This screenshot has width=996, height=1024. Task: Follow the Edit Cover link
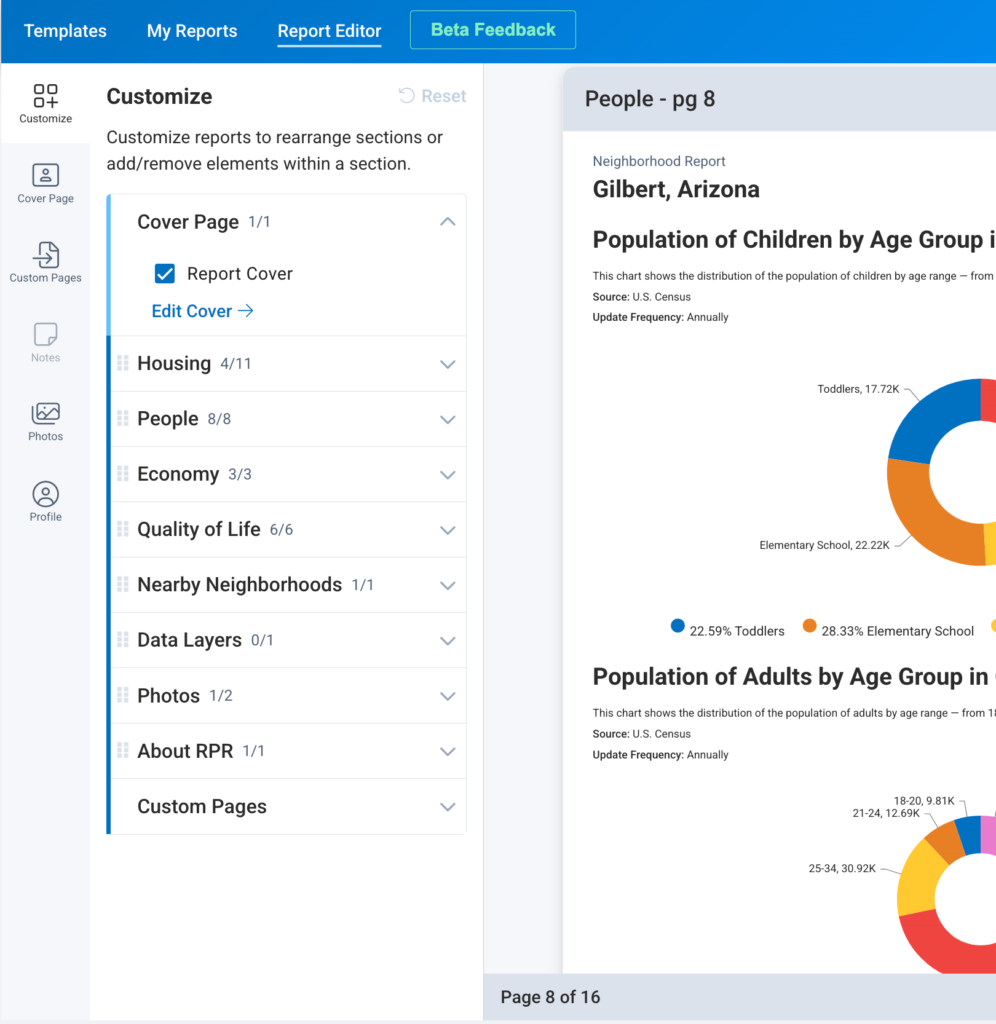coord(202,311)
